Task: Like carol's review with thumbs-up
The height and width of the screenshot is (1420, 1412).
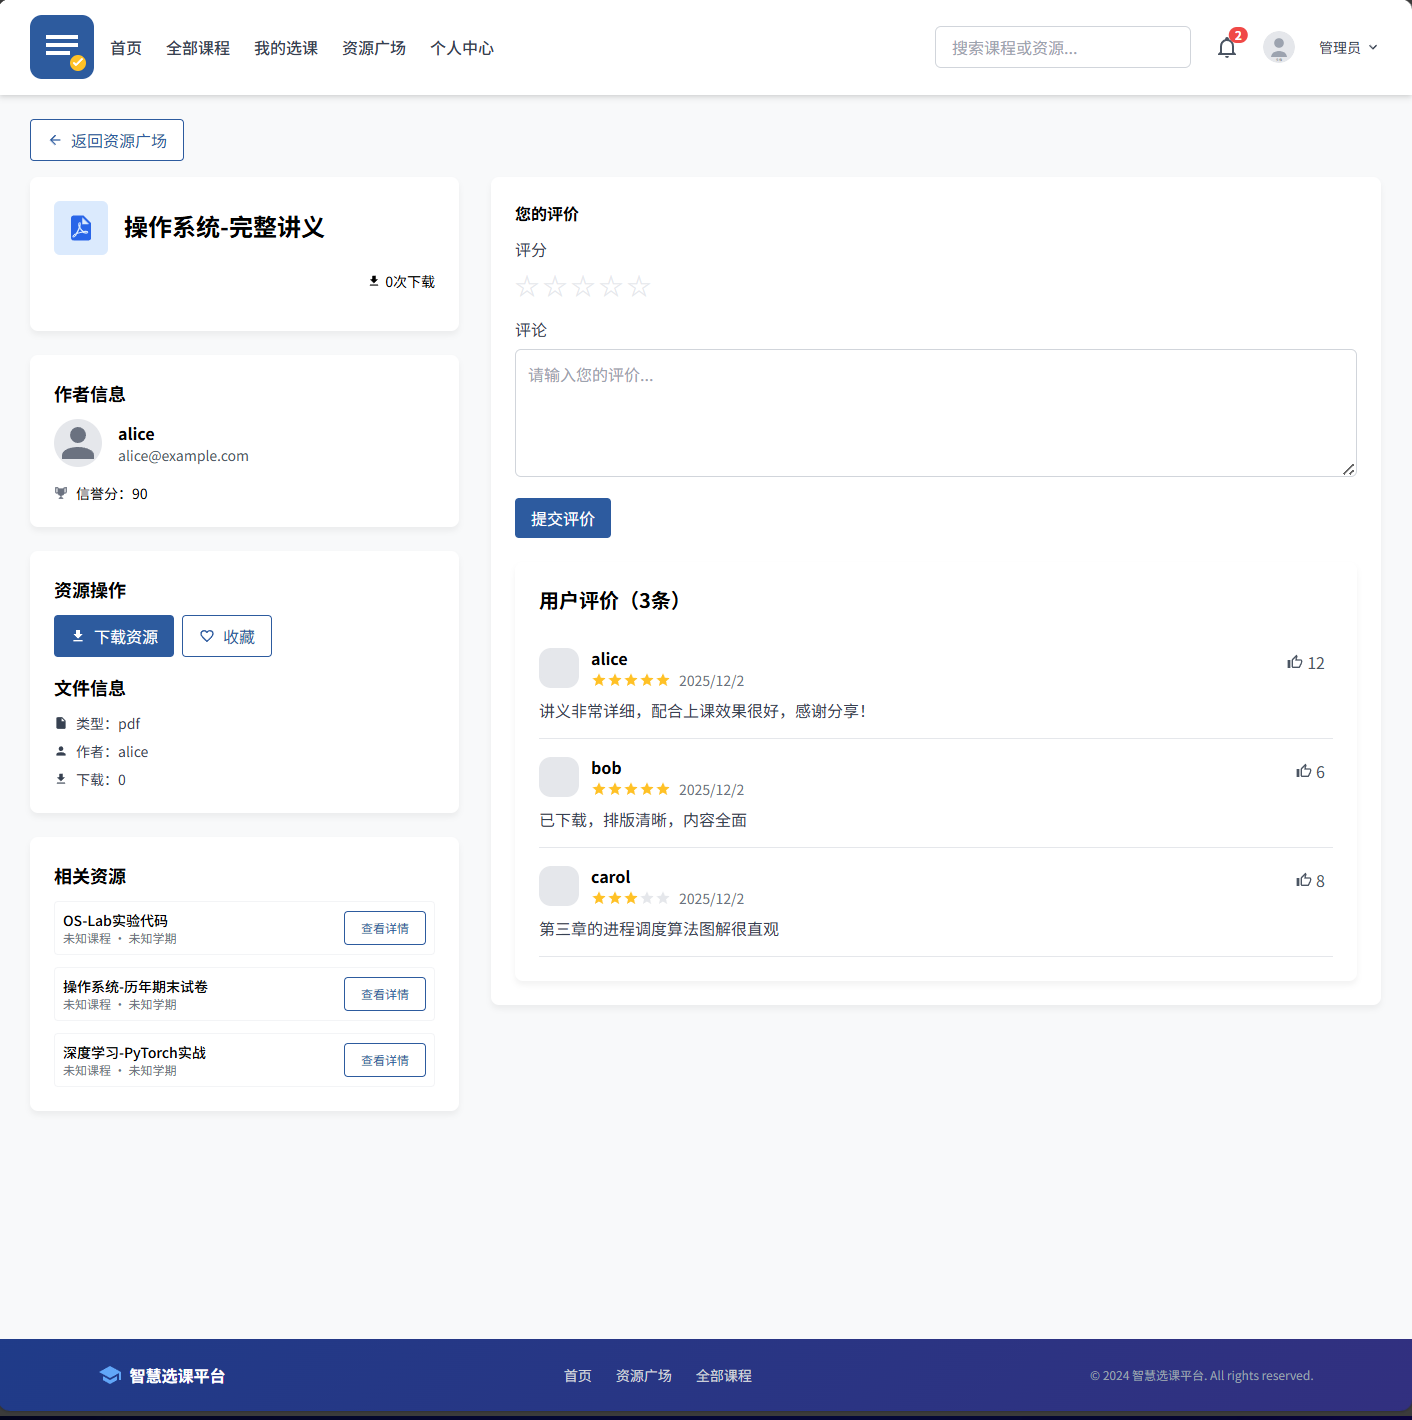Action: (x=1304, y=880)
